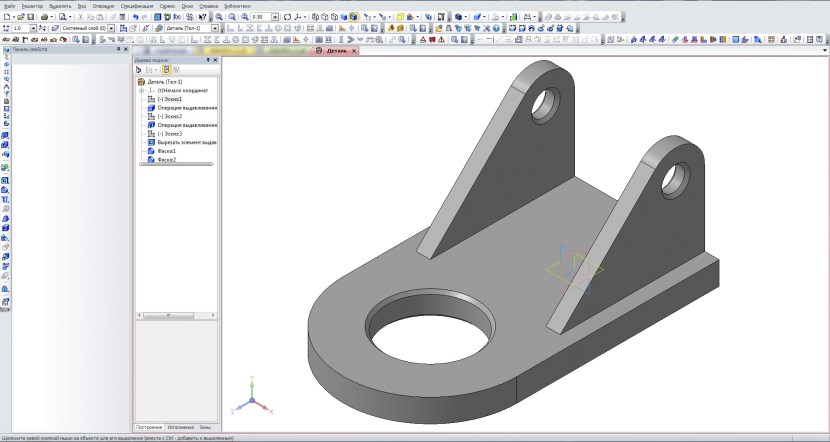The width and height of the screenshot is (830, 442).
Task: Click the Save document icon
Action: point(31,17)
